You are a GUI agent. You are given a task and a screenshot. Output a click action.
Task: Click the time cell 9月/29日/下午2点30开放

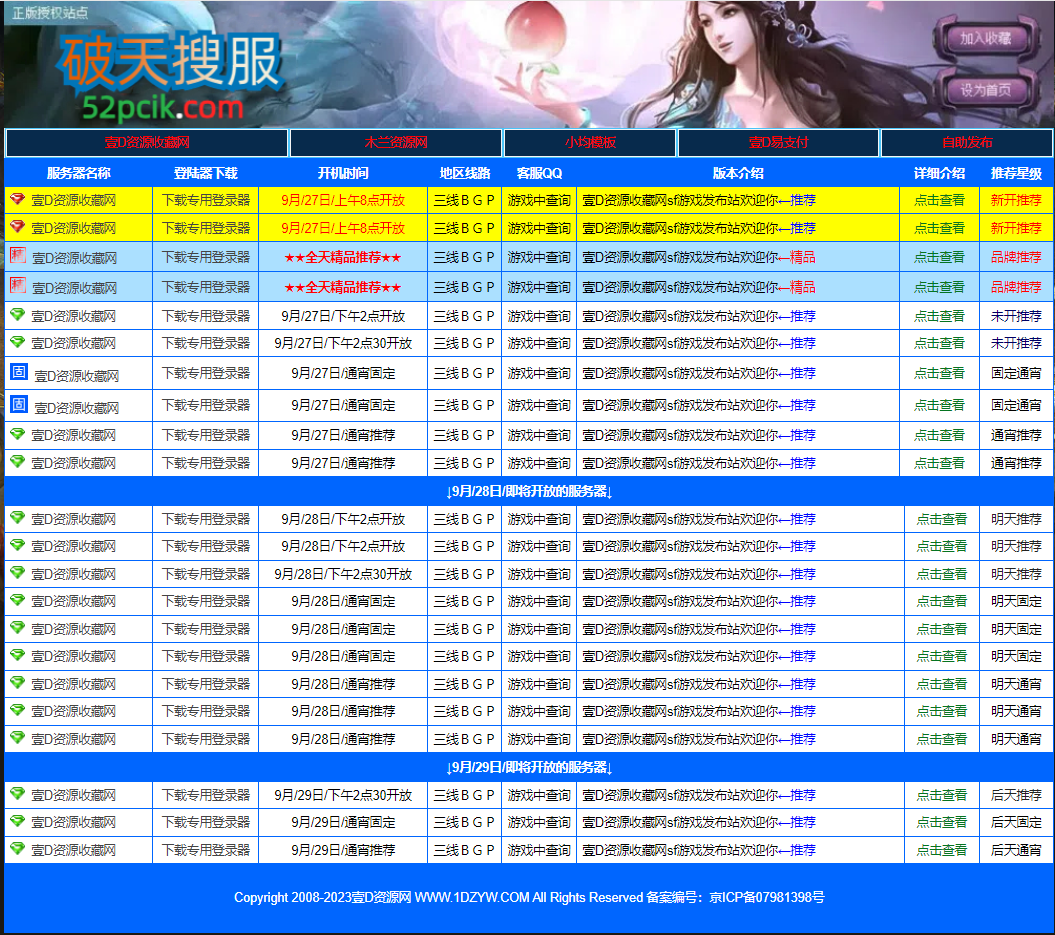[x=343, y=795]
